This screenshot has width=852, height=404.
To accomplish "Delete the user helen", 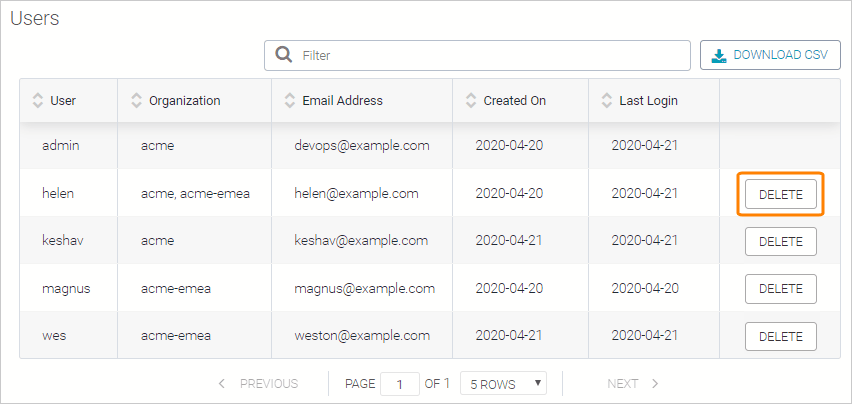I will click(x=780, y=194).
